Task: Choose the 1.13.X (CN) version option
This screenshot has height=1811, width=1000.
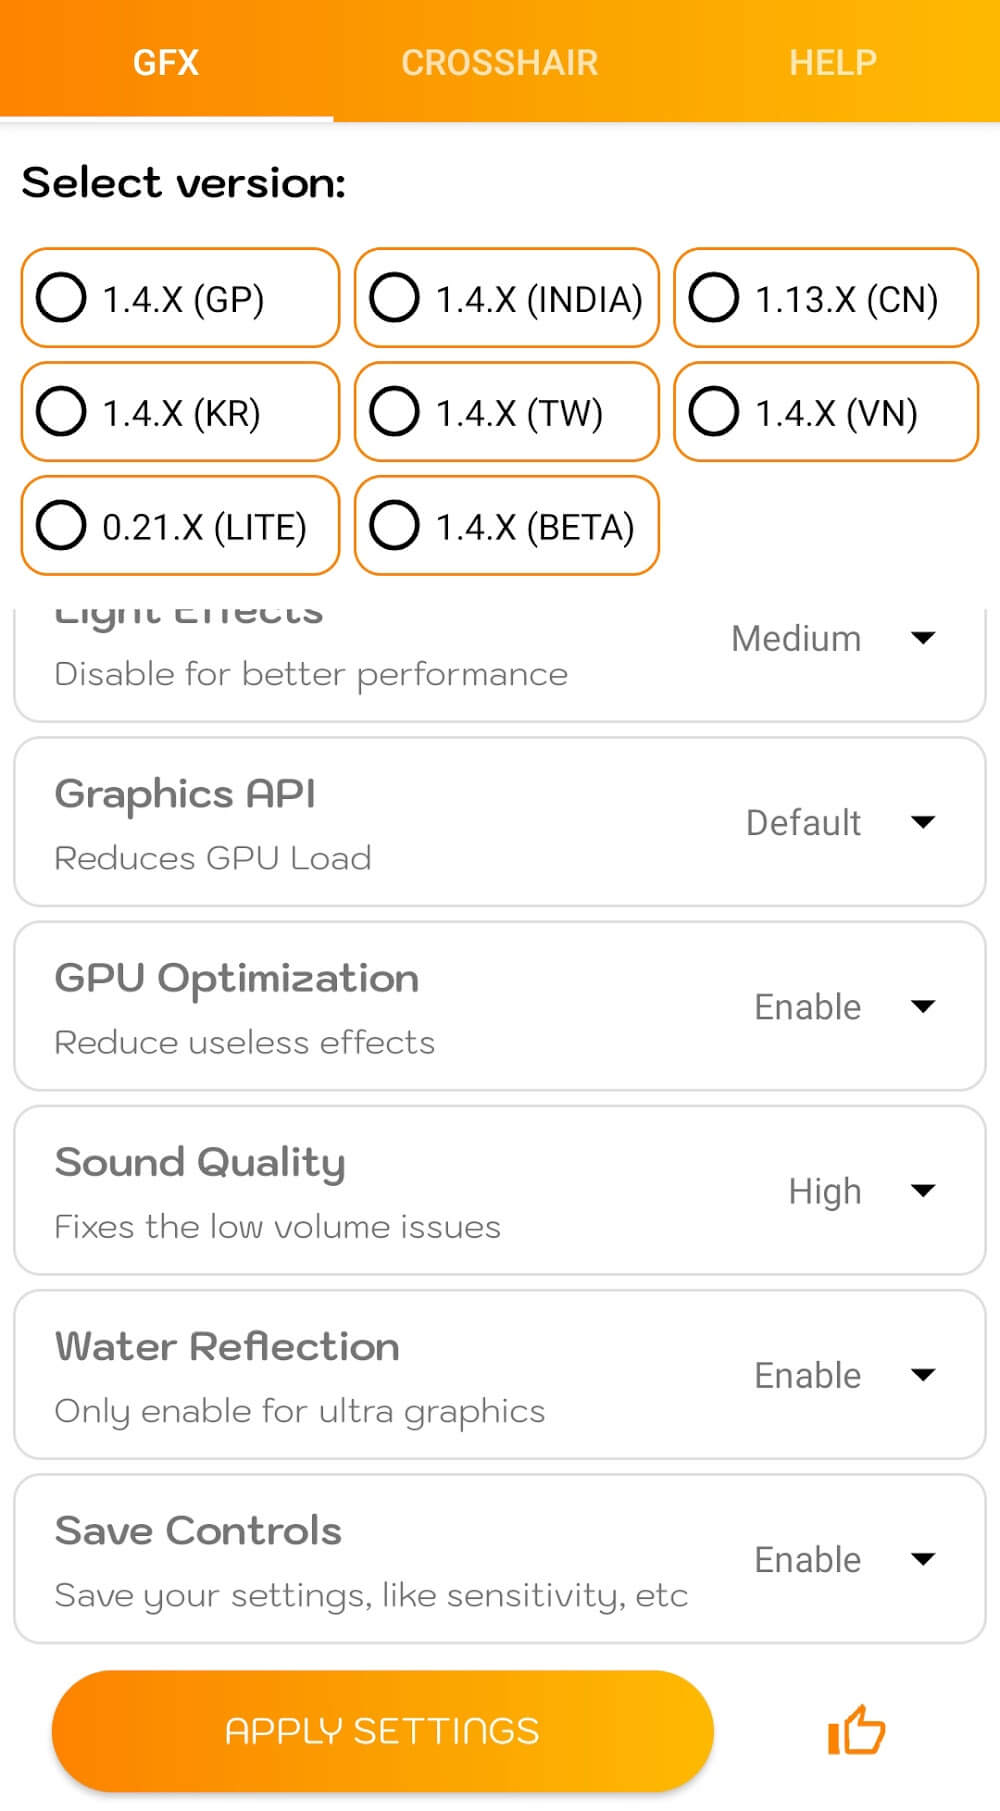Action: tap(826, 298)
